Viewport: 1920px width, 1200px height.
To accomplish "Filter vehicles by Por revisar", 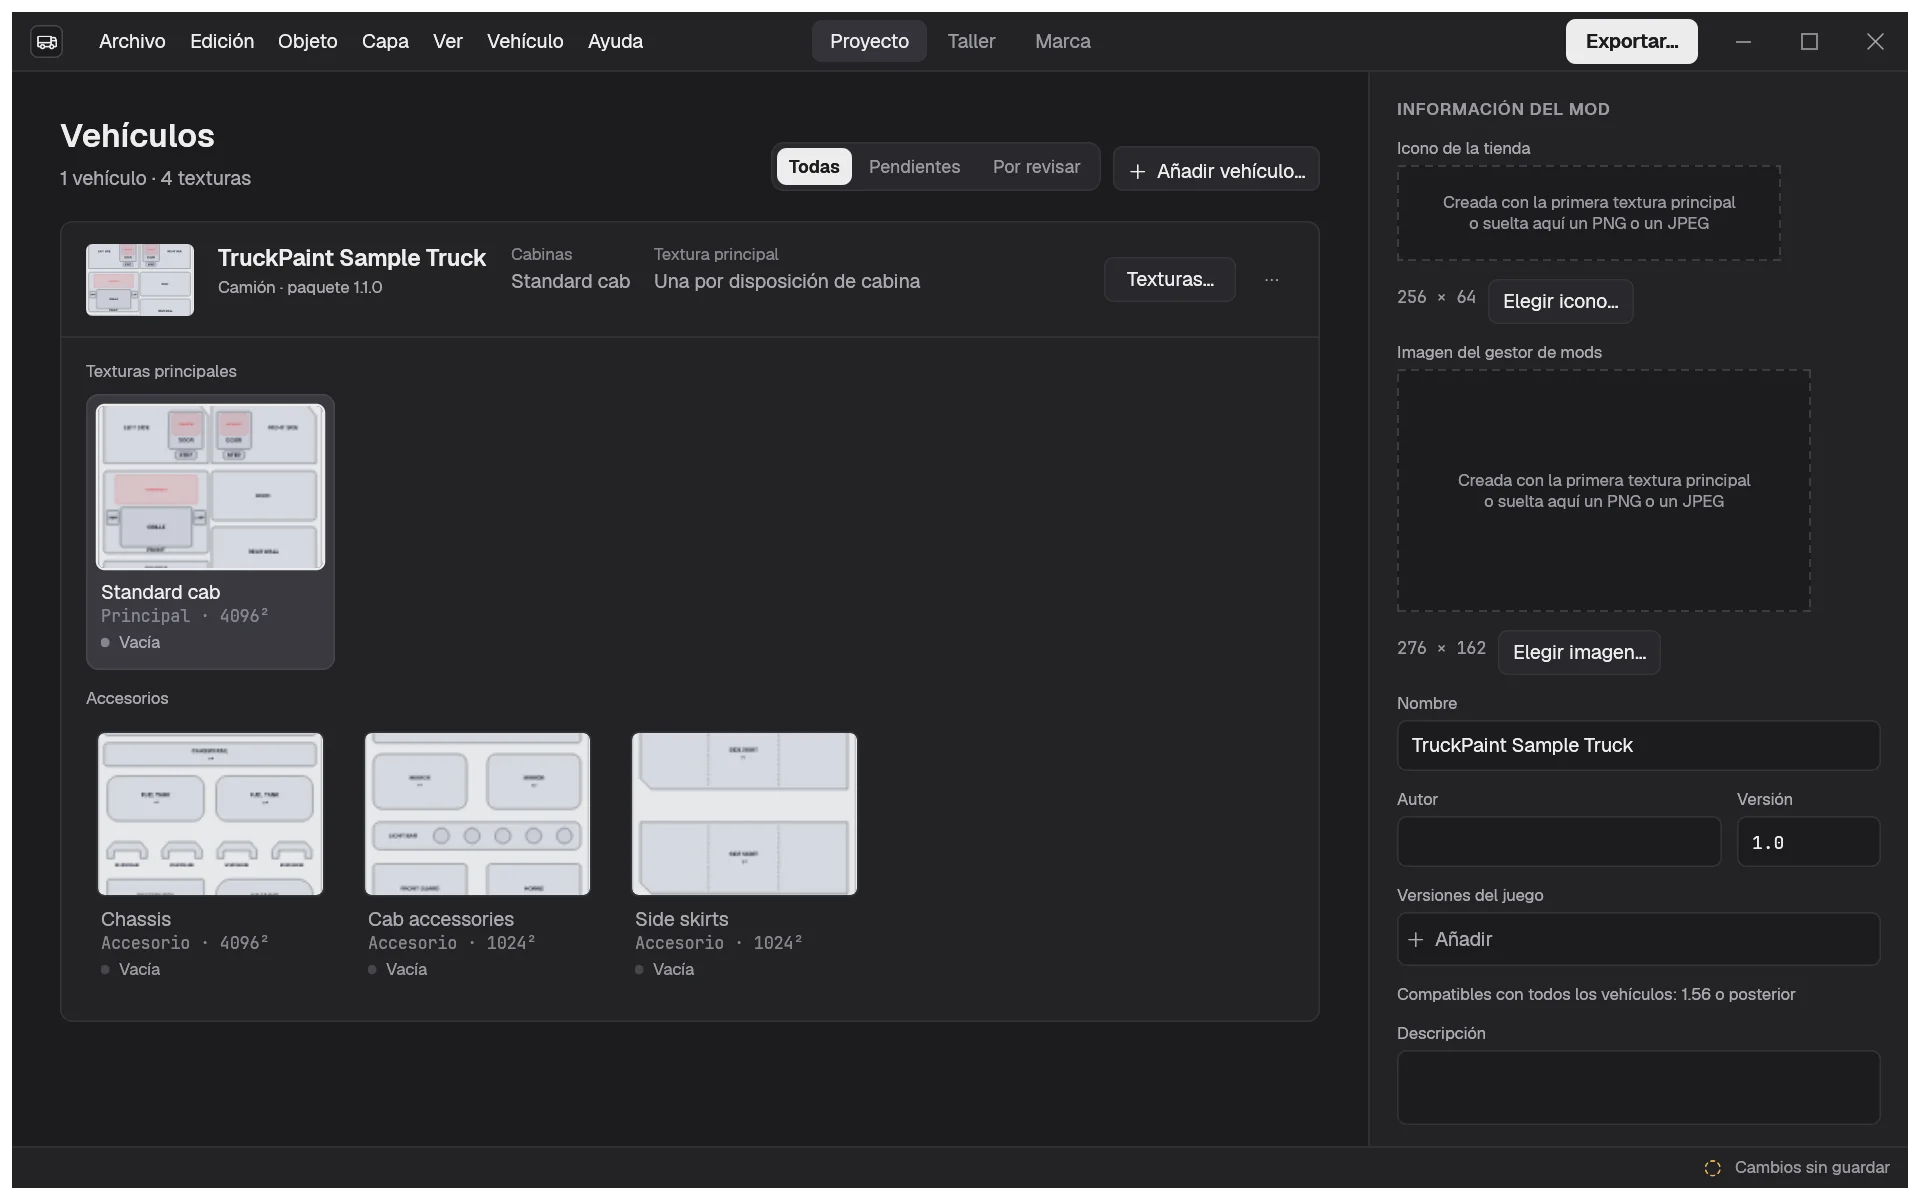I will pos(1036,167).
